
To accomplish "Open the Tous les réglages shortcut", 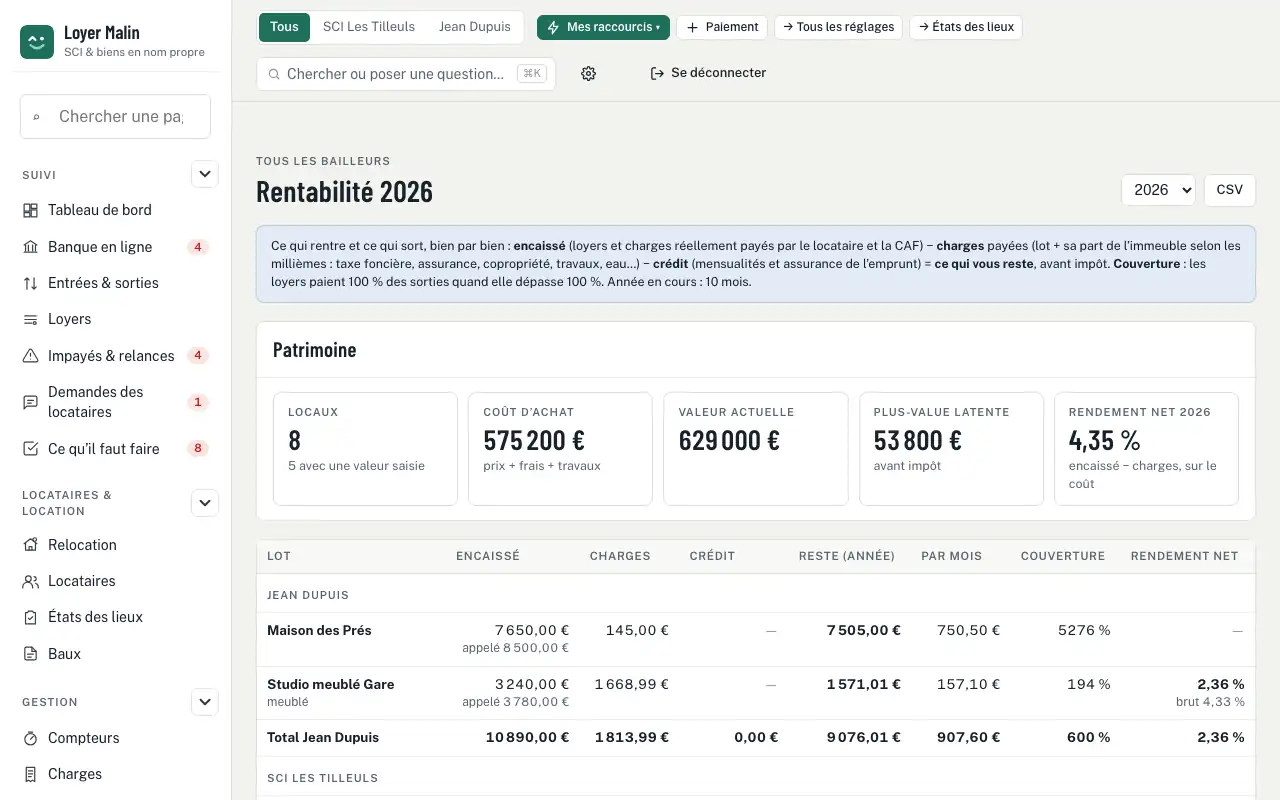I will (x=839, y=27).
